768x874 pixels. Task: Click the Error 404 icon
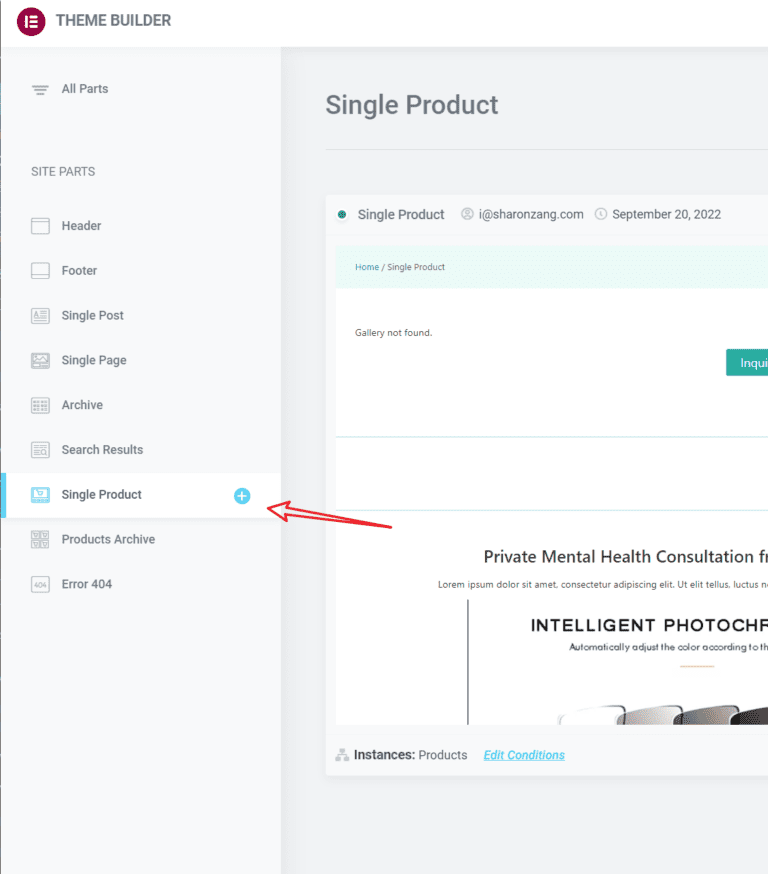[40, 584]
